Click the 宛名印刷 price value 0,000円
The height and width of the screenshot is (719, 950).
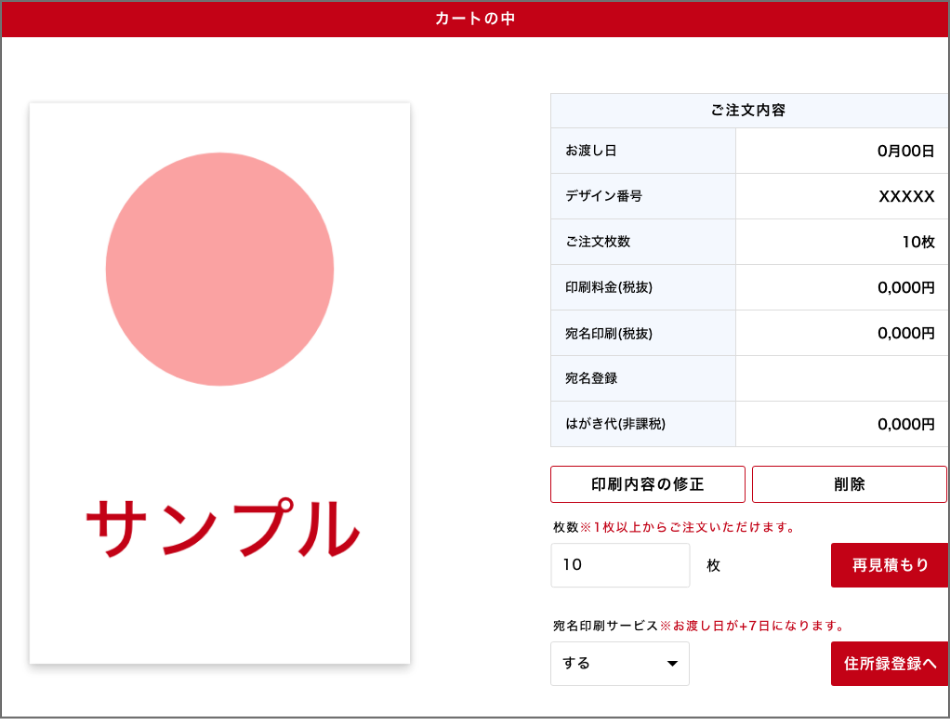[906, 333]
